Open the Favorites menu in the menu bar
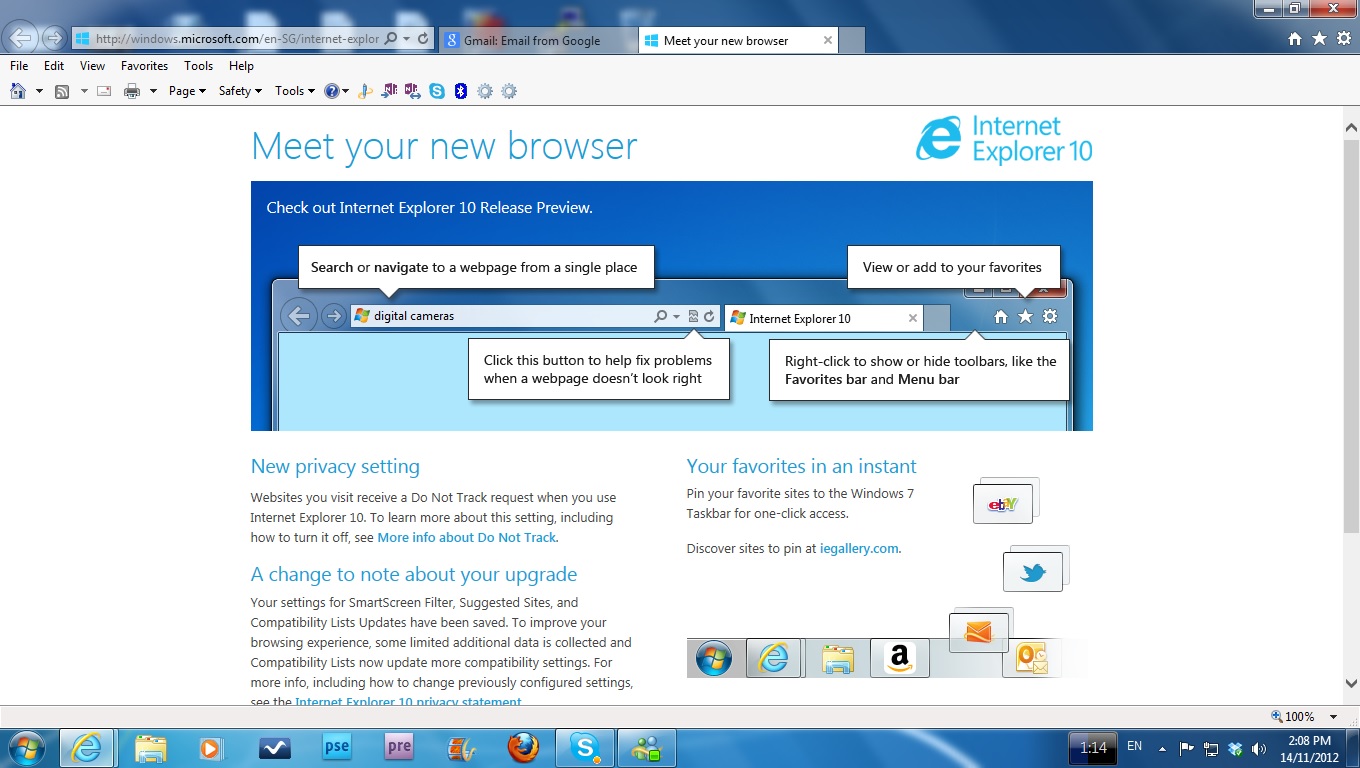 pyautogui.click(x=145, y=66)
